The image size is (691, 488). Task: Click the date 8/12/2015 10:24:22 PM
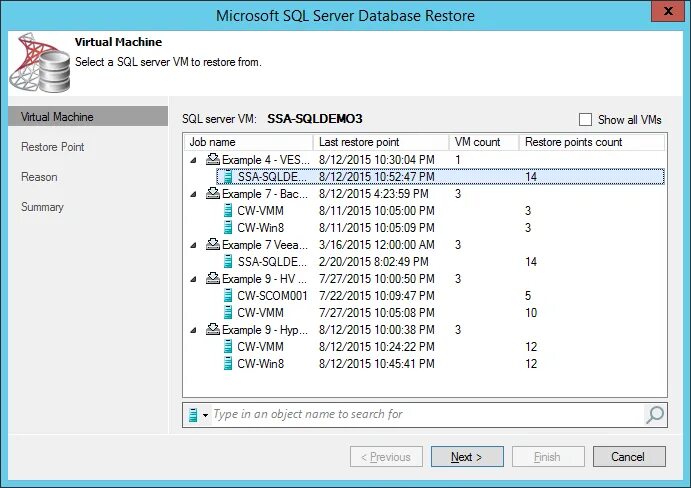(x=377, y=346)
